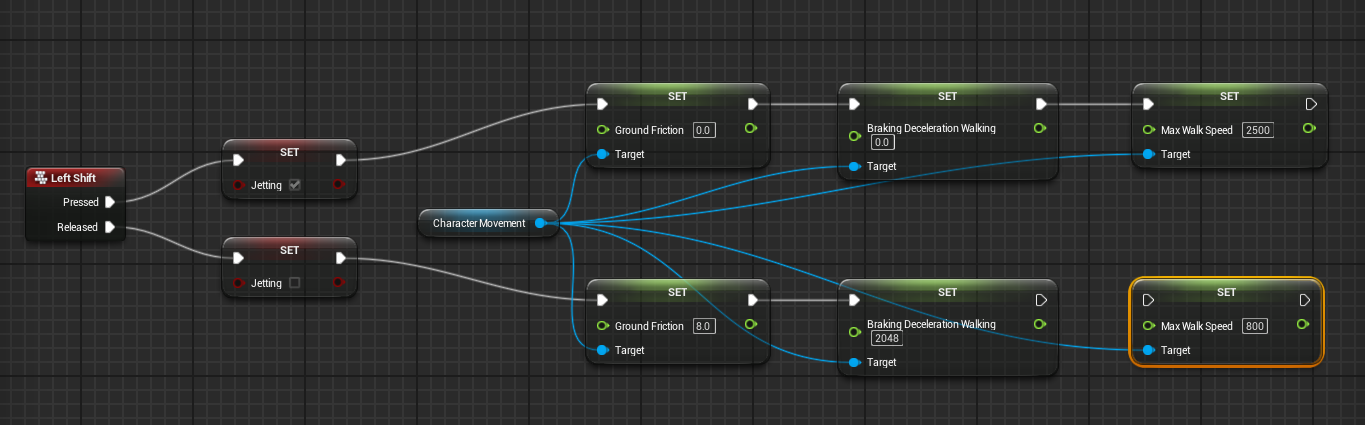Click Target pin of Max Walk Speed 800 node

click(x=1148, y=350)
